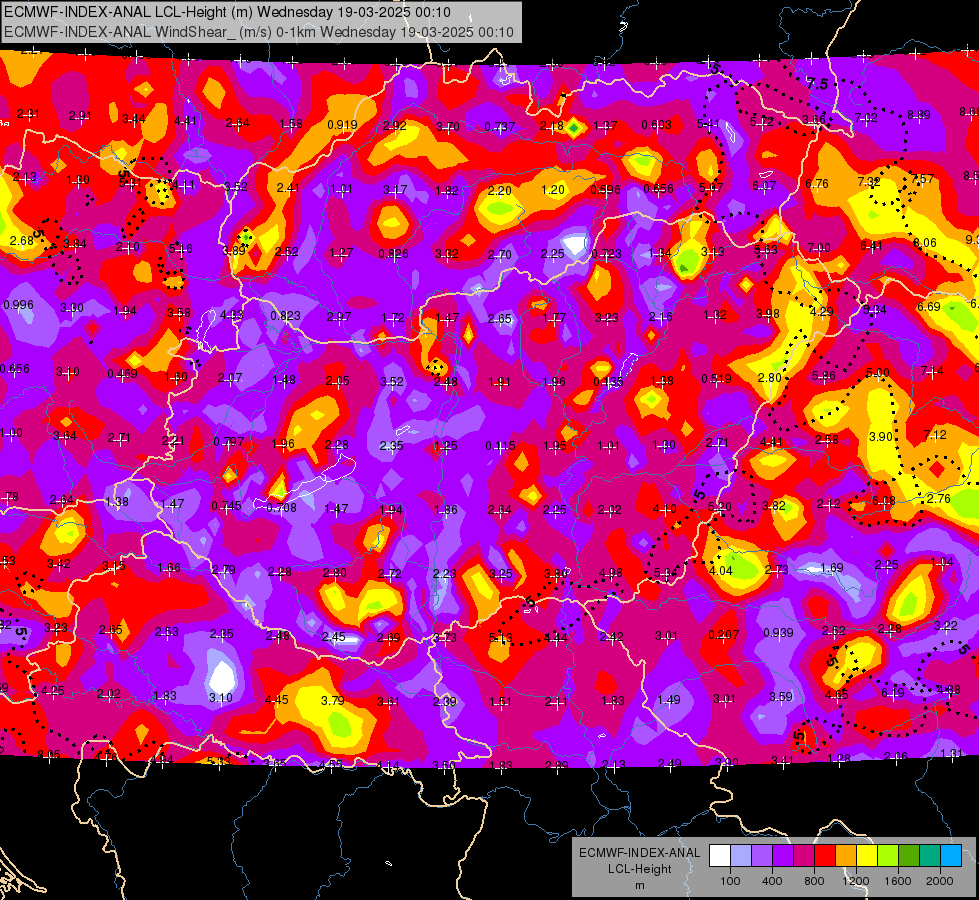
Task: Click the orange legend swatch
Action: pyautogui.click(x=845, y=856)
